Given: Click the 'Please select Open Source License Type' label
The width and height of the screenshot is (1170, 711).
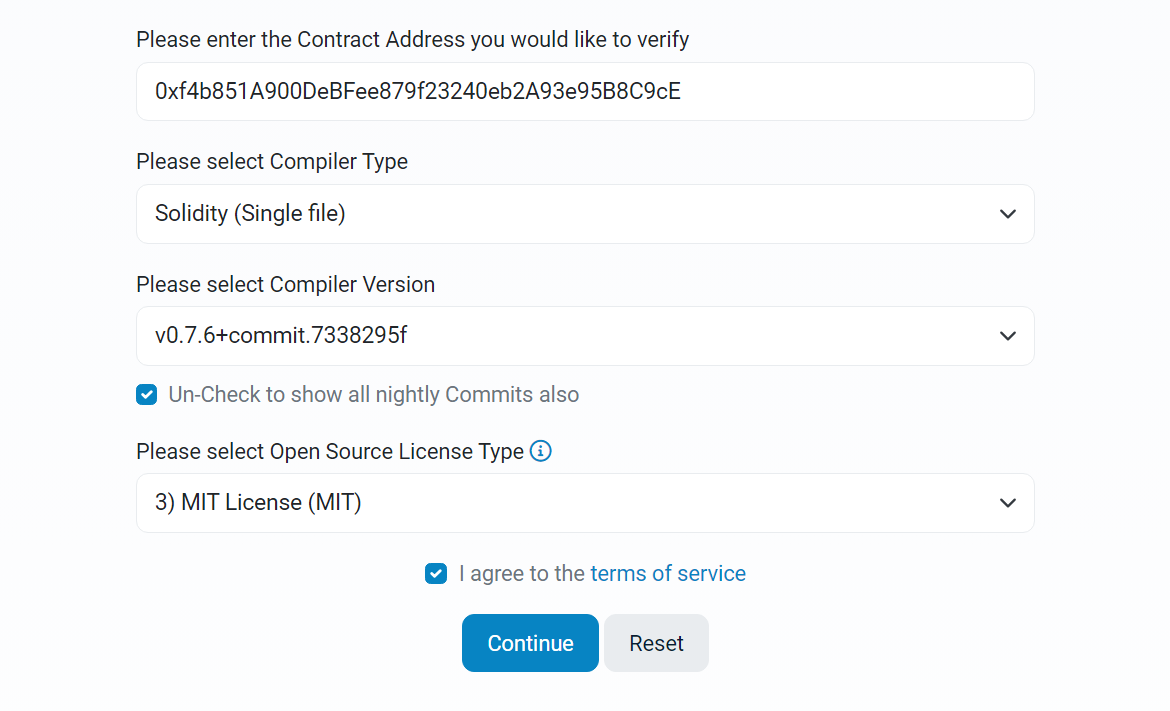Looking at the screenshot, I should [x=330, y=451].
